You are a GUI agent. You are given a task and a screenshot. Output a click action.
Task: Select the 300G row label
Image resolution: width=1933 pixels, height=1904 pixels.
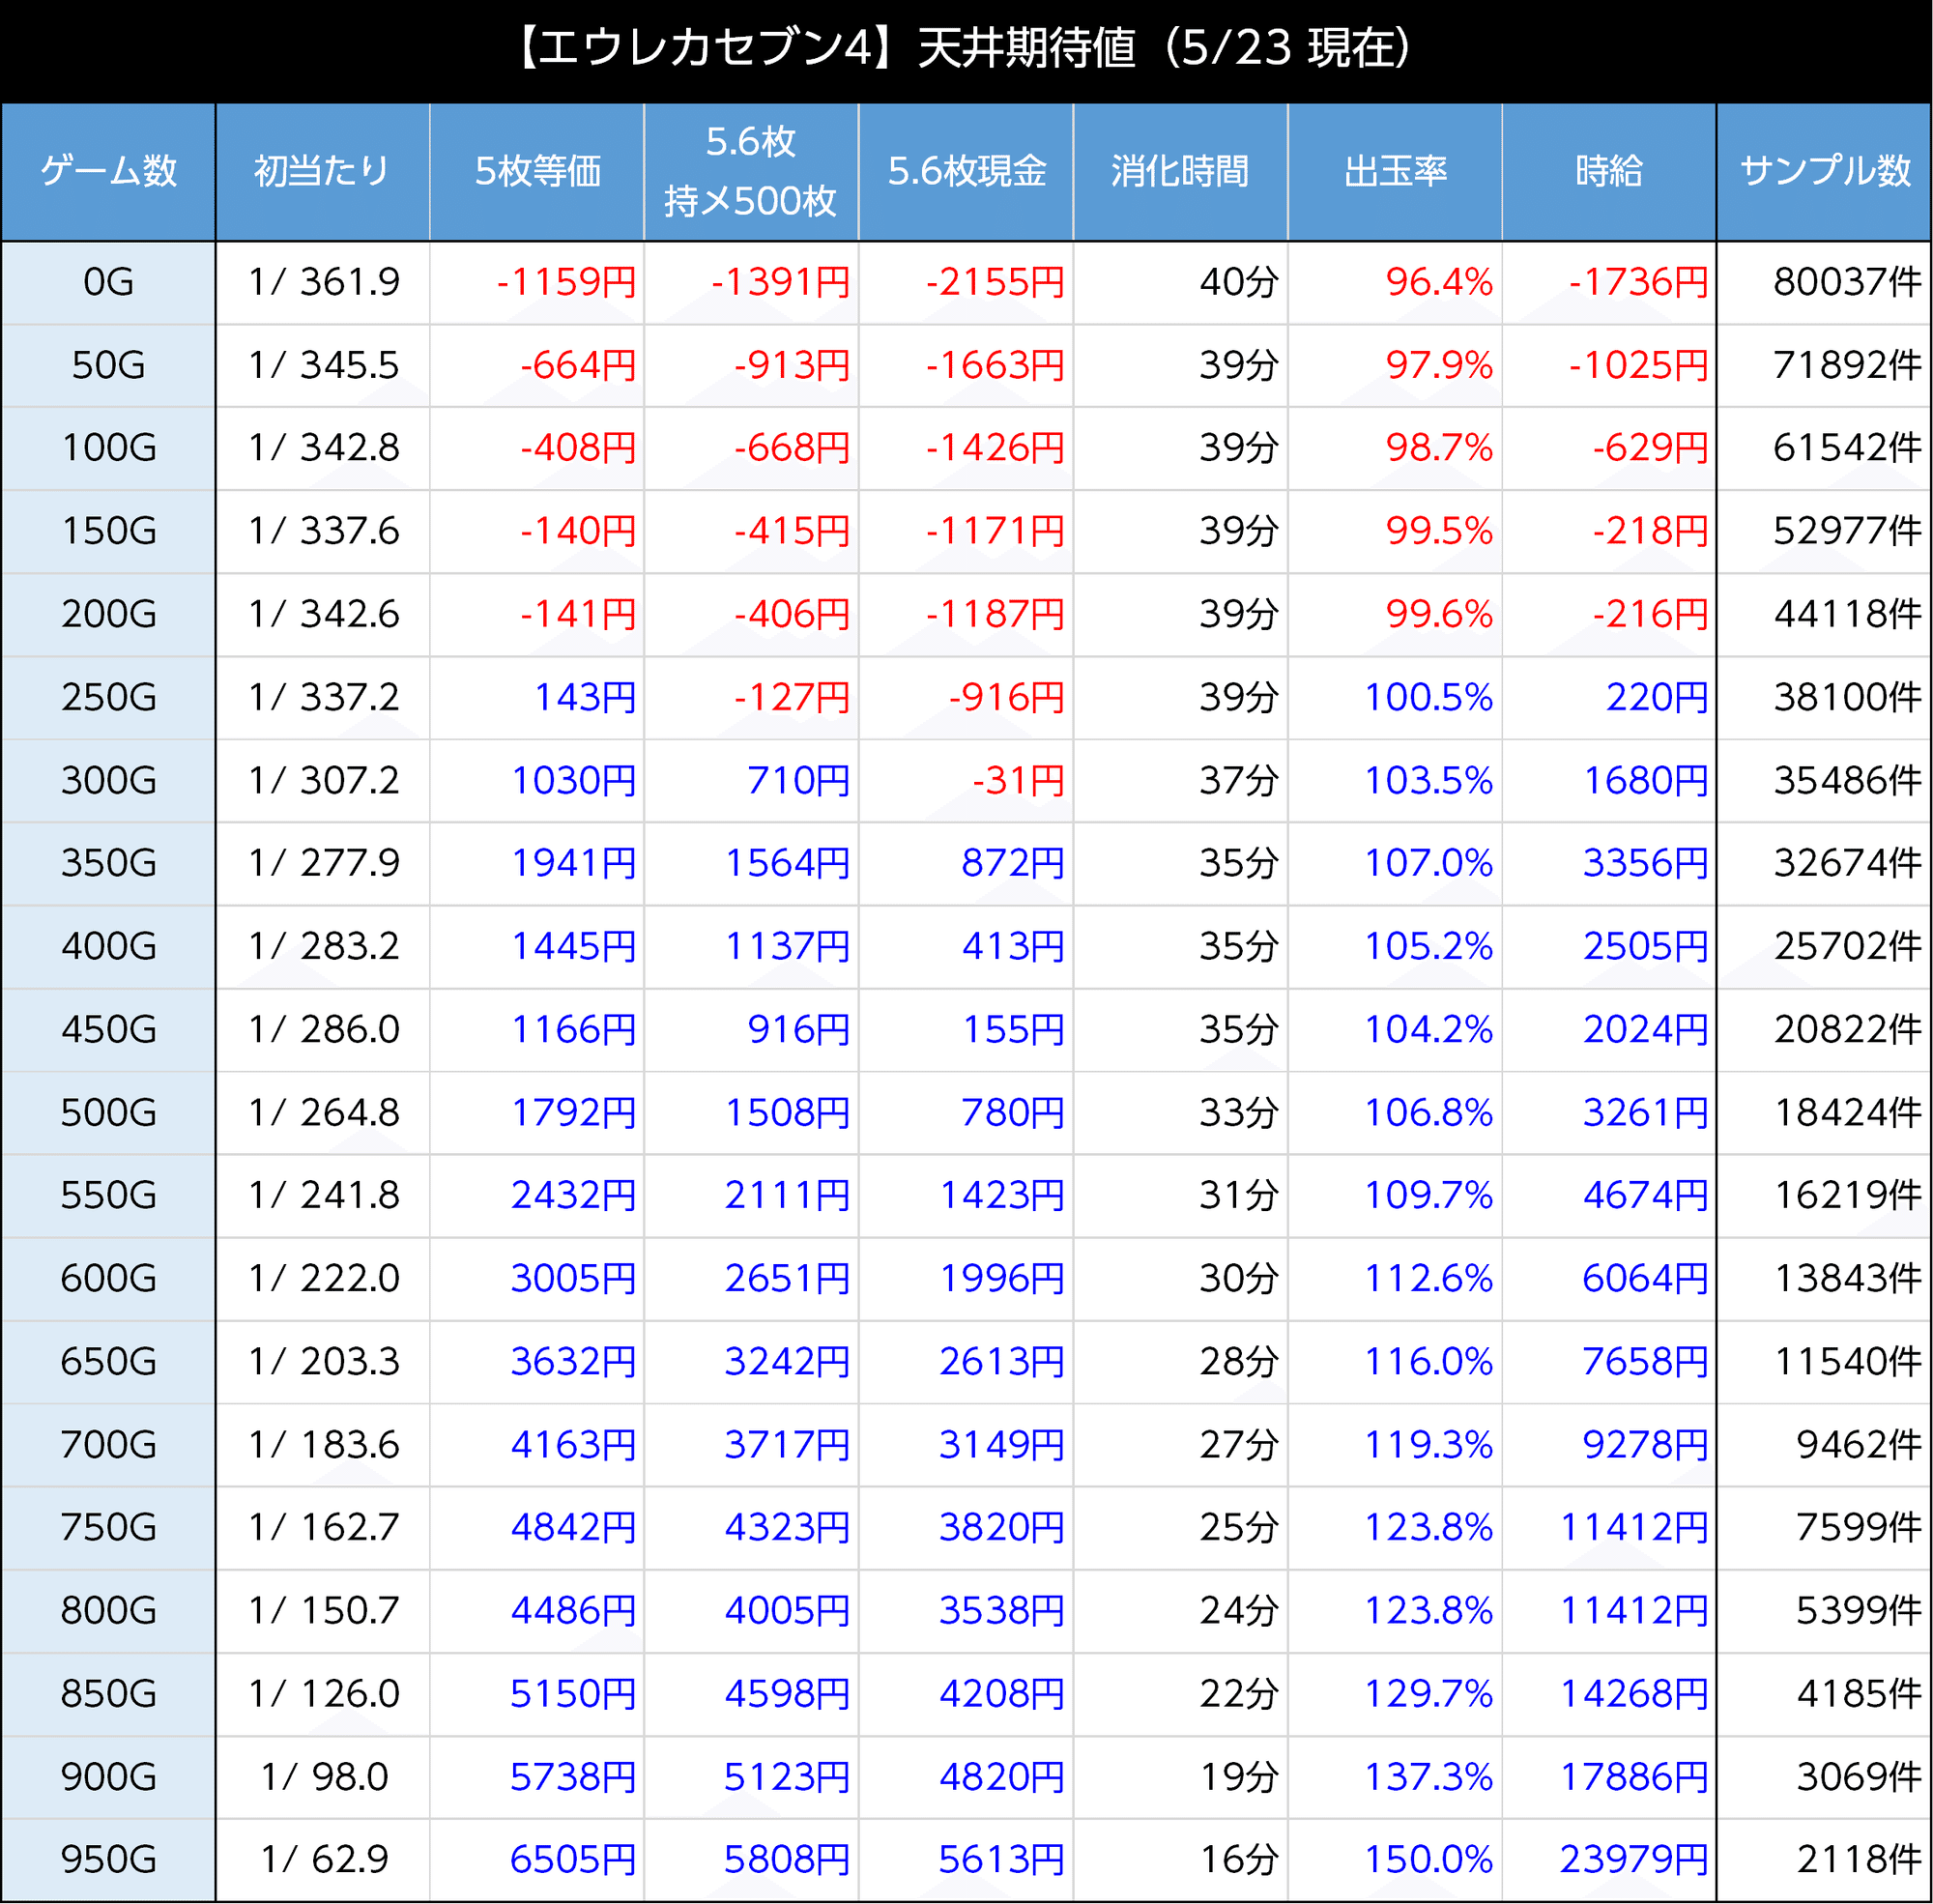(x=108, y=780)
